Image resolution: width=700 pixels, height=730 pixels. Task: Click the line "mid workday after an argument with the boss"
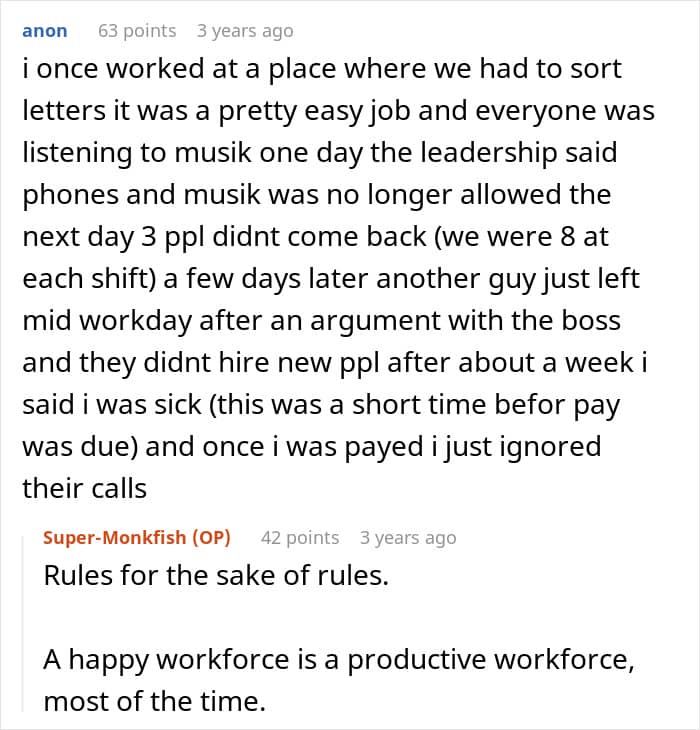click(322, 321)
